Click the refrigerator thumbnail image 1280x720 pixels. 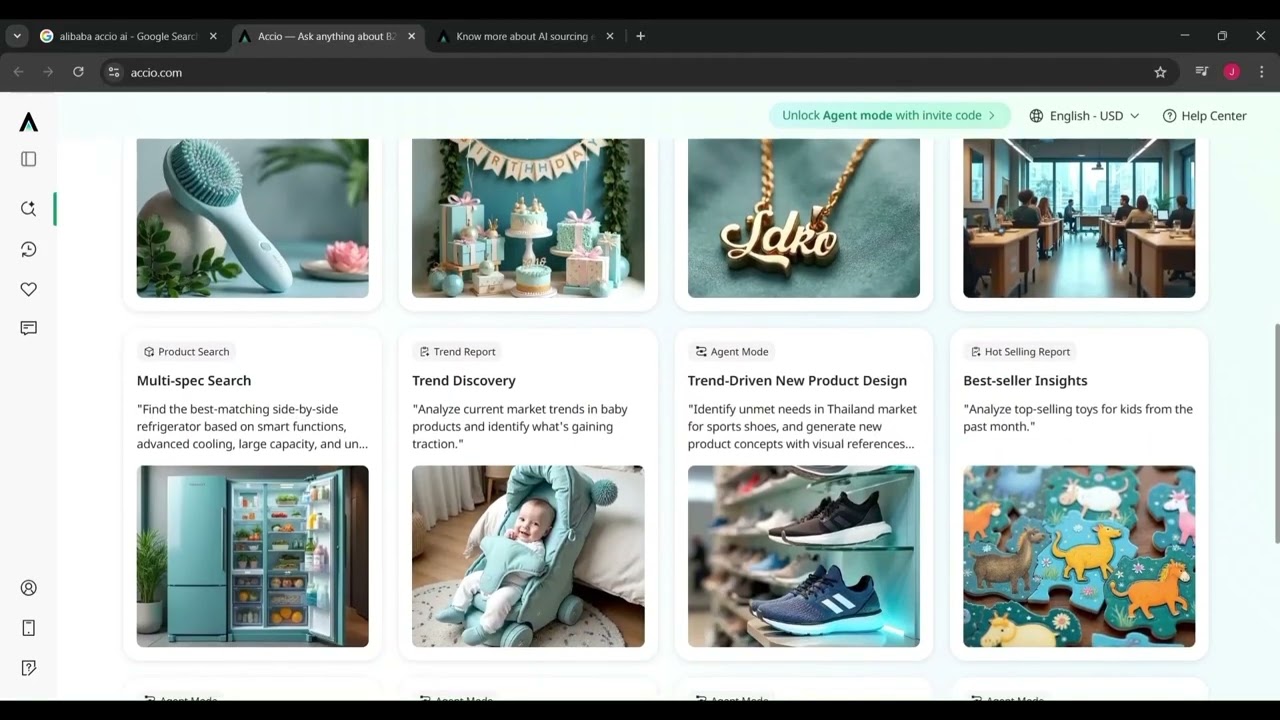tap(253, 556)
